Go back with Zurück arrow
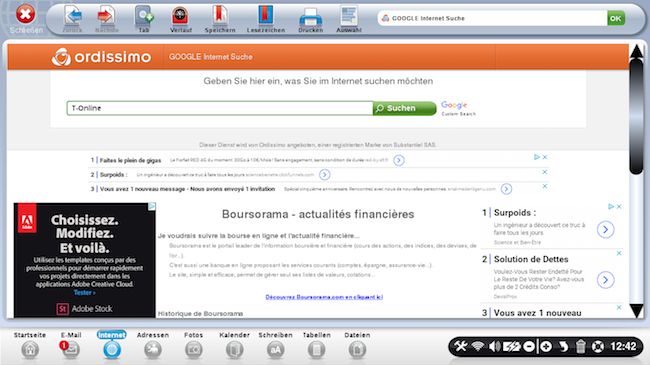The height and width of the screenshot is (365, 650). coord(73,16)
